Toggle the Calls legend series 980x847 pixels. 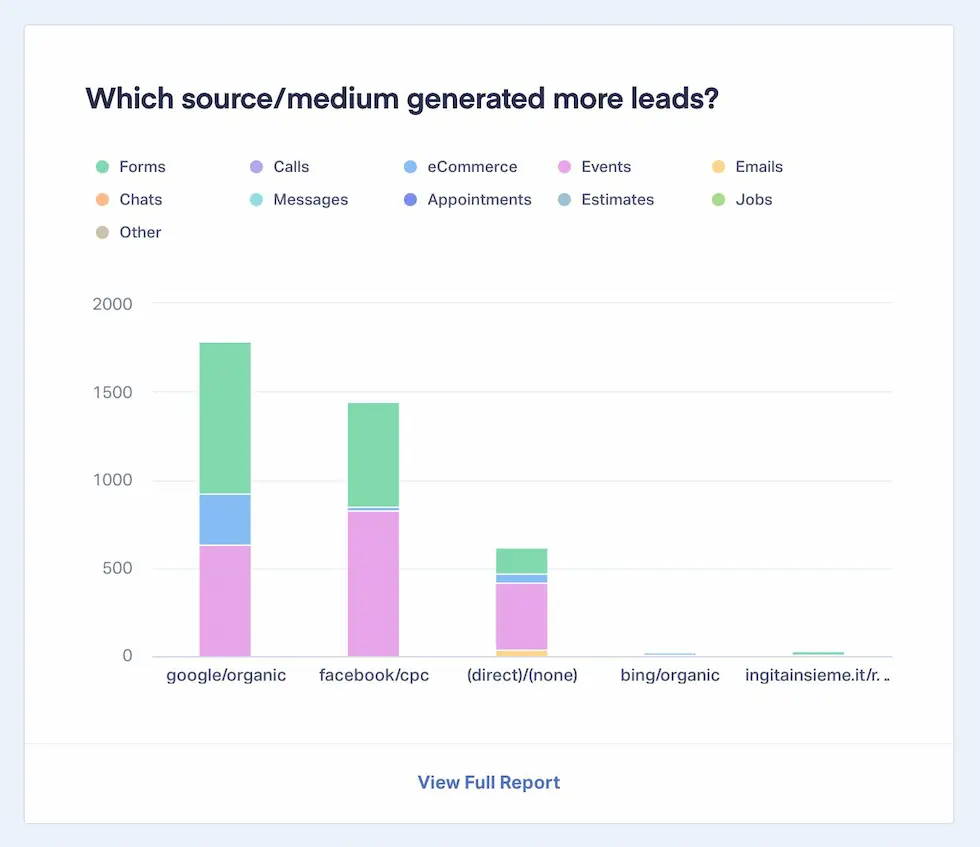[x=279, y=167]
